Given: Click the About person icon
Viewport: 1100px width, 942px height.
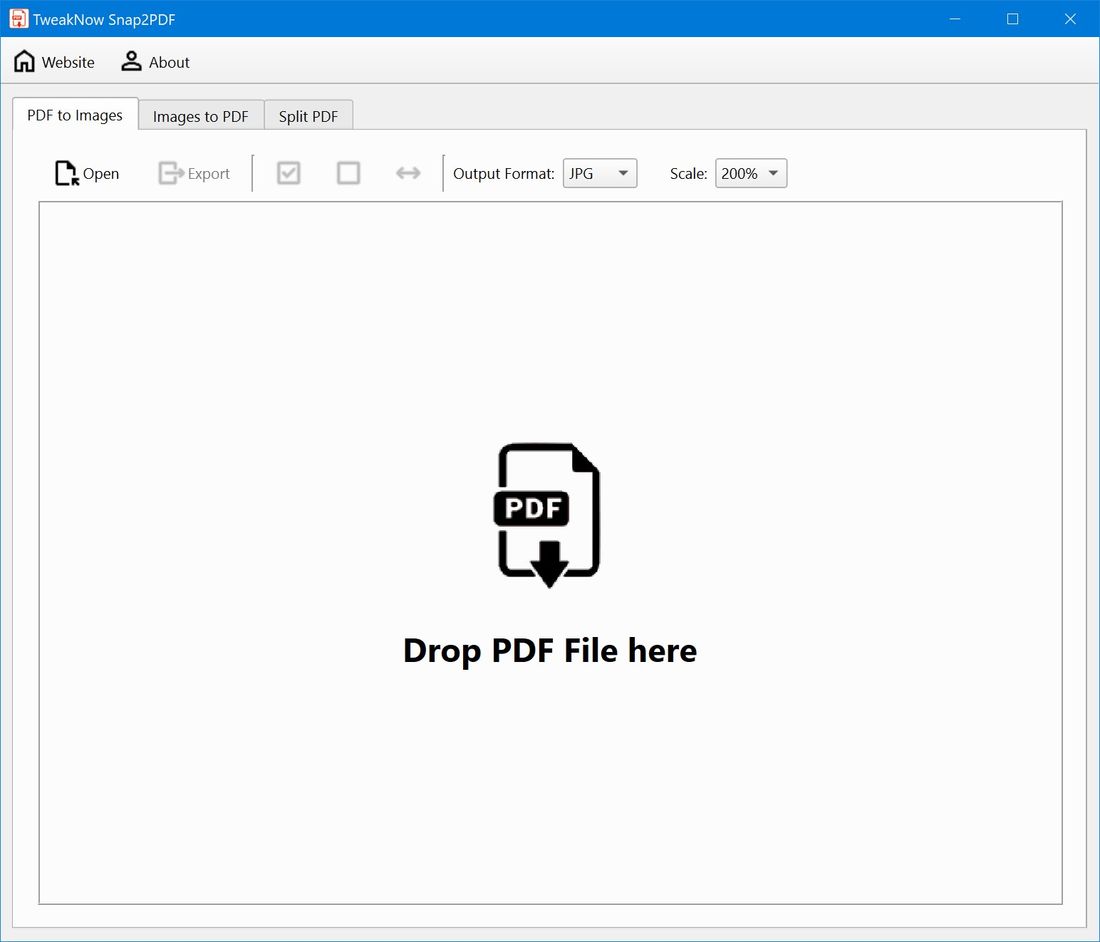Looking at the screenshot, I should [x=131, y=61].
